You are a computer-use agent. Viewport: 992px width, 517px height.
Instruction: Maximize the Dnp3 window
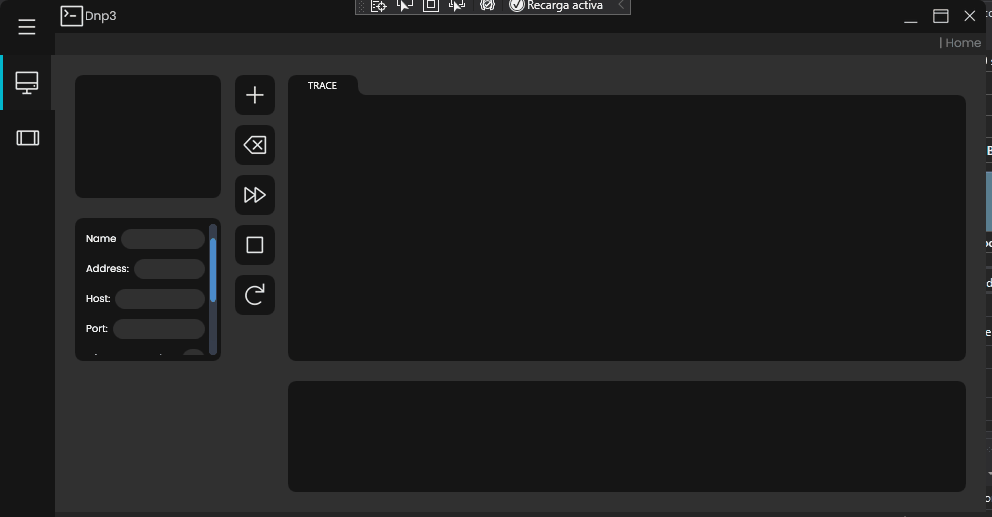click(941, 16)
